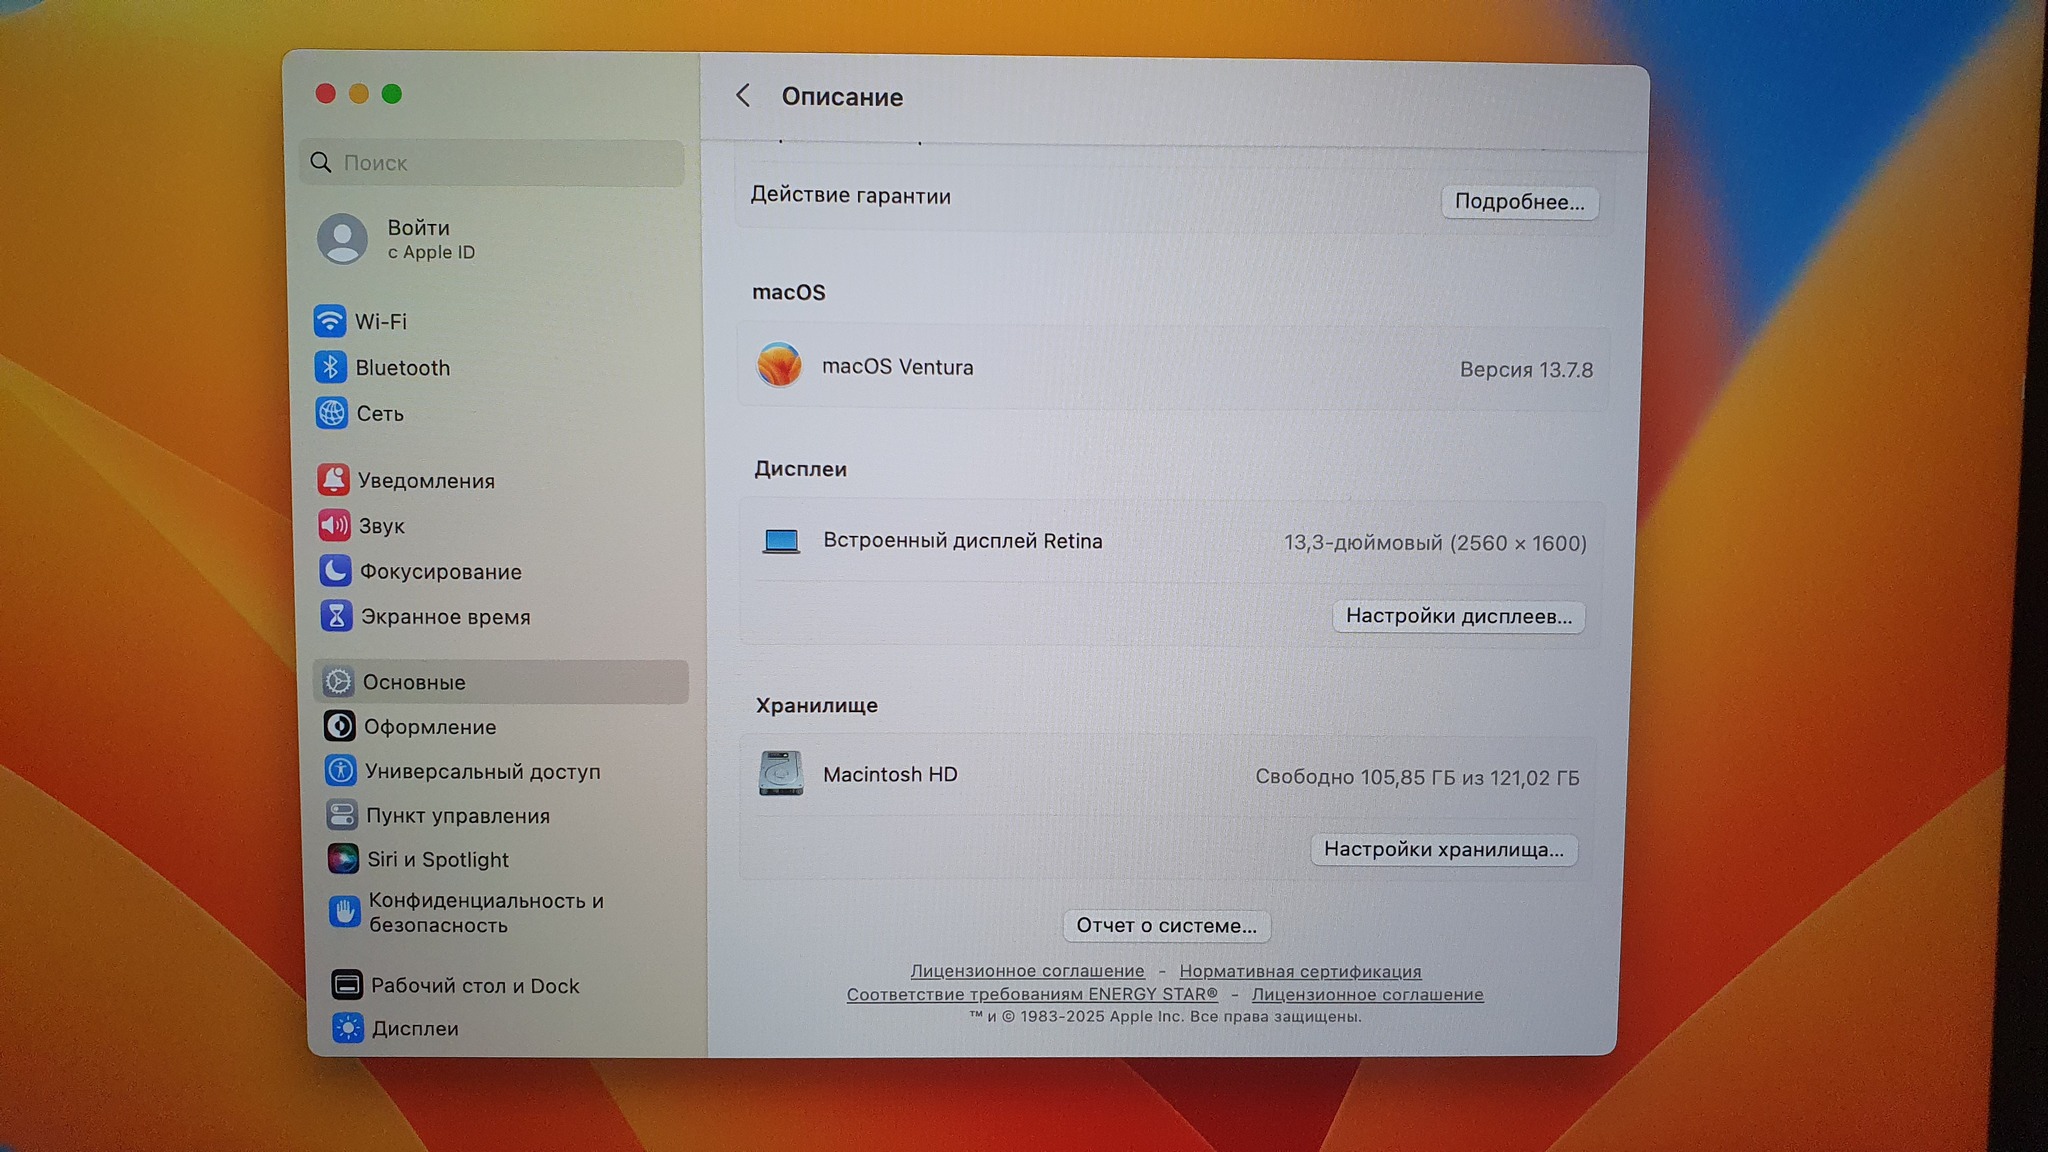
Task: Select Desktop and Dock item
Action: click(x=474, y=985)
